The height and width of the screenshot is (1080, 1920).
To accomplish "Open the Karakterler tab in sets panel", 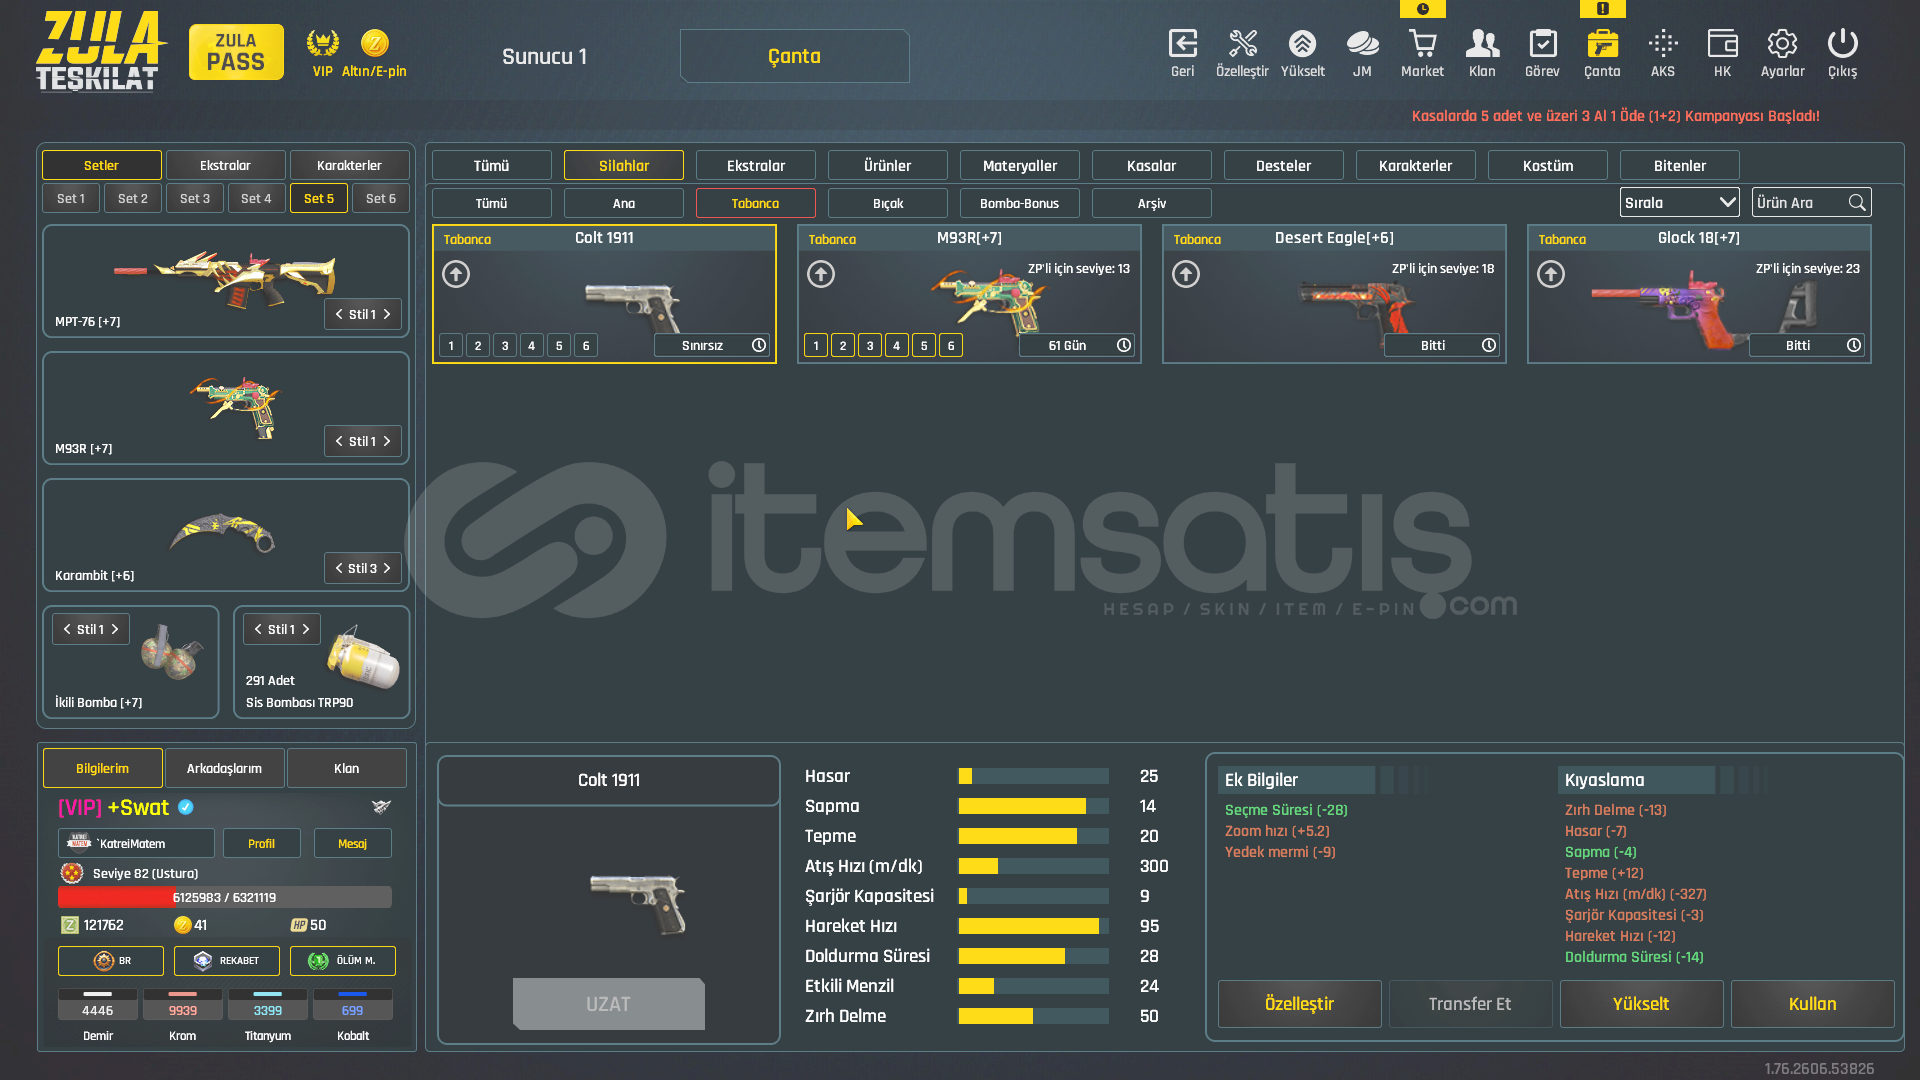I will click(349, 165).
